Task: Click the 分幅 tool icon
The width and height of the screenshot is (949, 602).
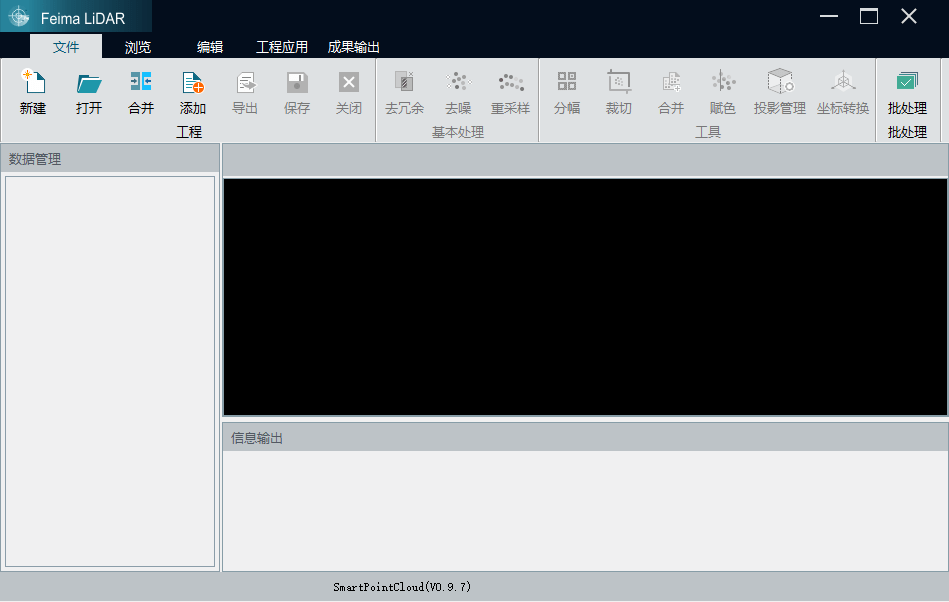Action: (567, 82)
